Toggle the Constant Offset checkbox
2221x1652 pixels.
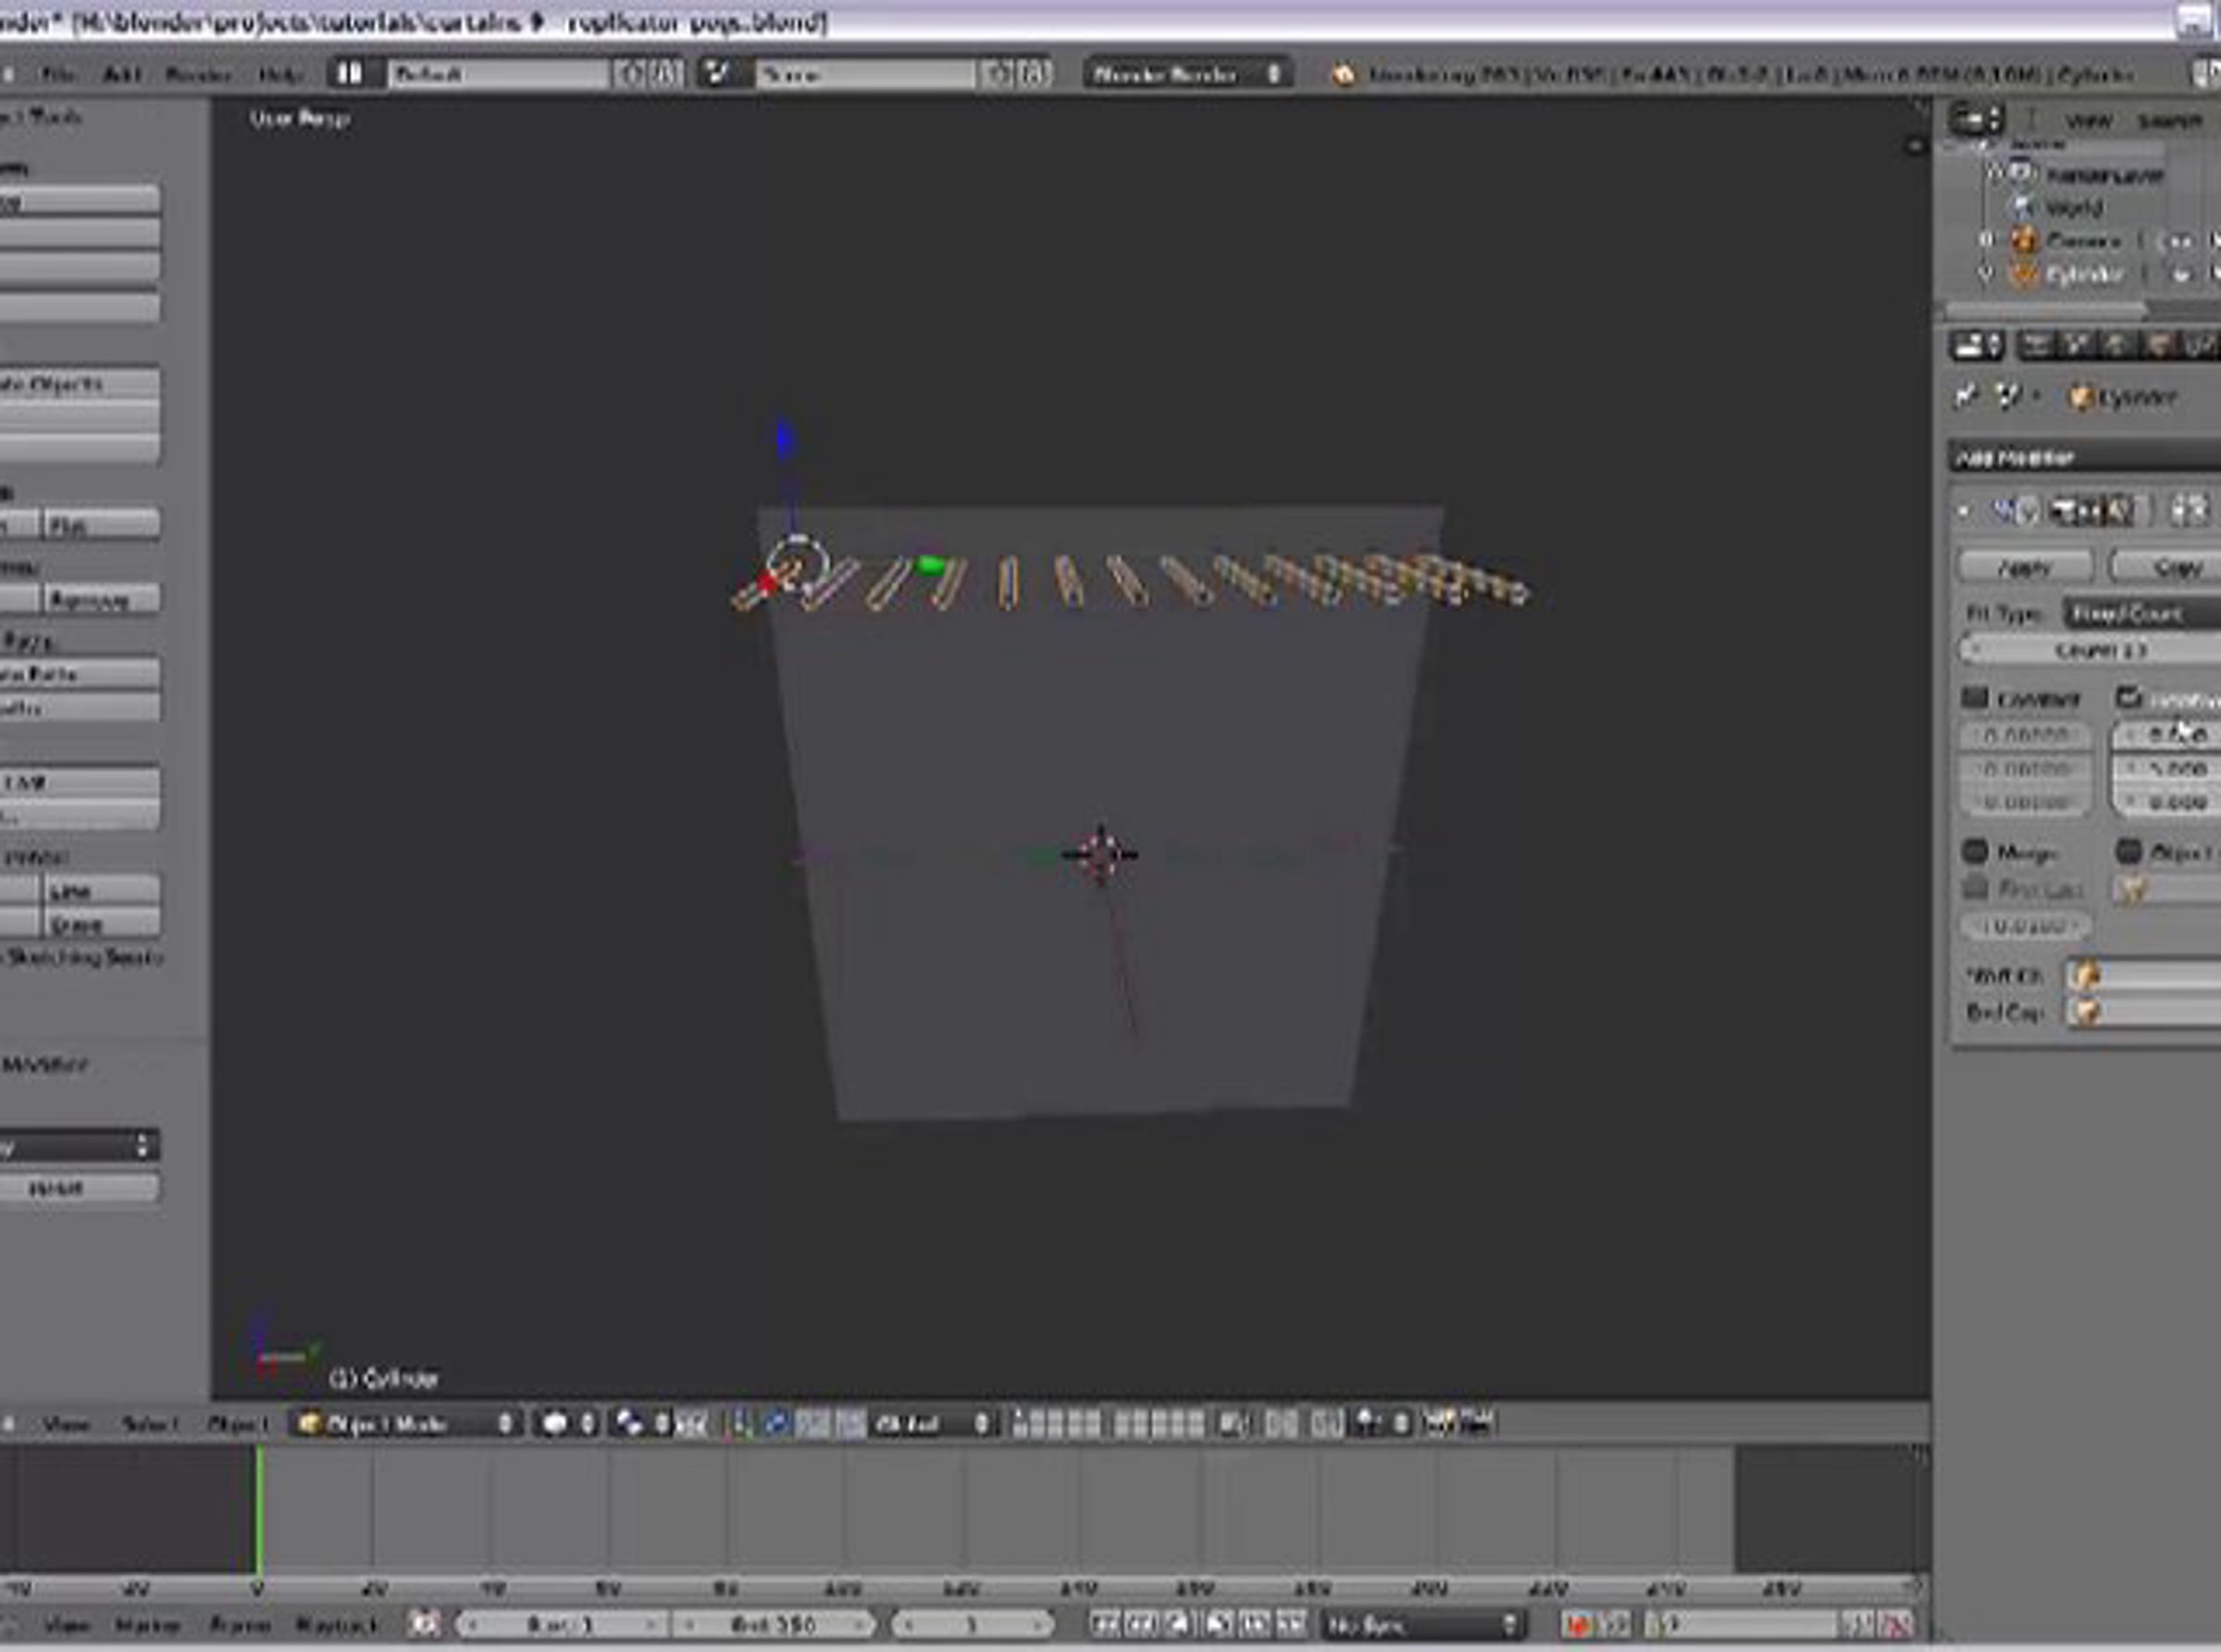(x=1974, y=698)
